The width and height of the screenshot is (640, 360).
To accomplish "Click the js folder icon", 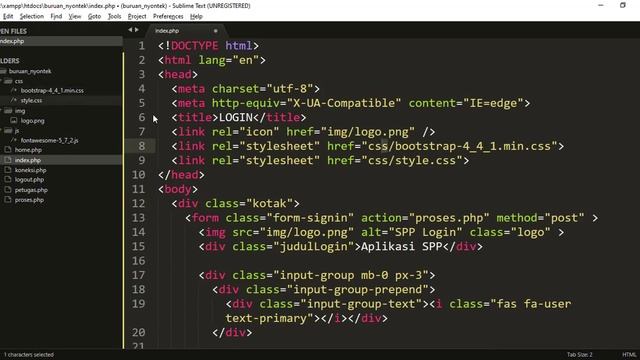I will click(x=8, y=131).
